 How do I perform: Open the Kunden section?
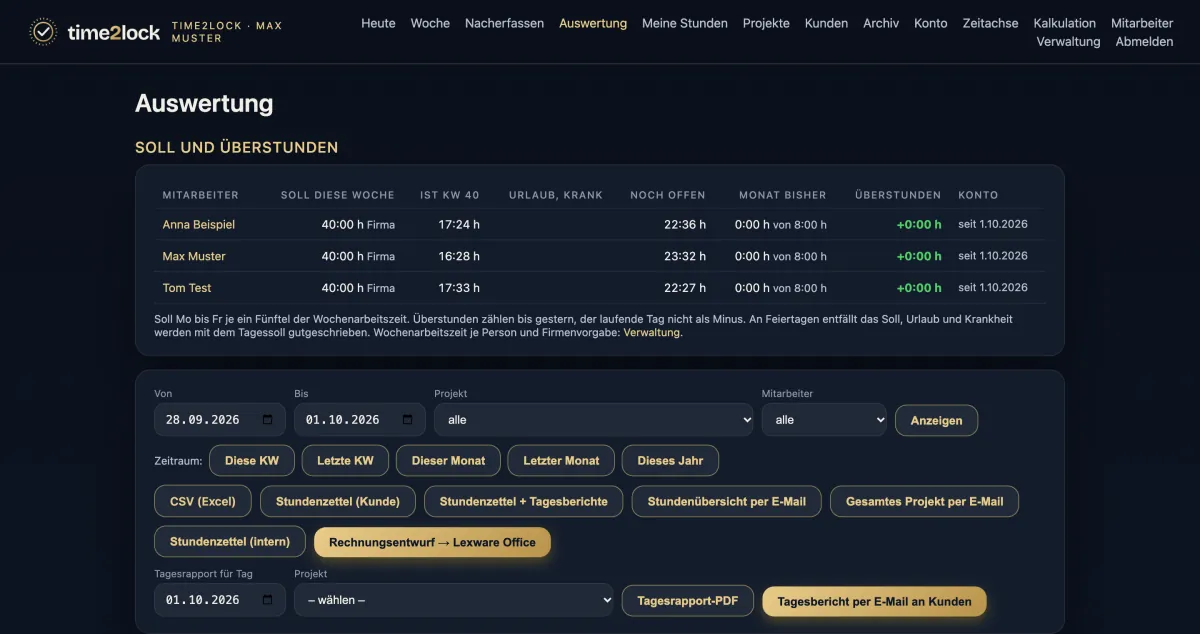coord(826,23)
